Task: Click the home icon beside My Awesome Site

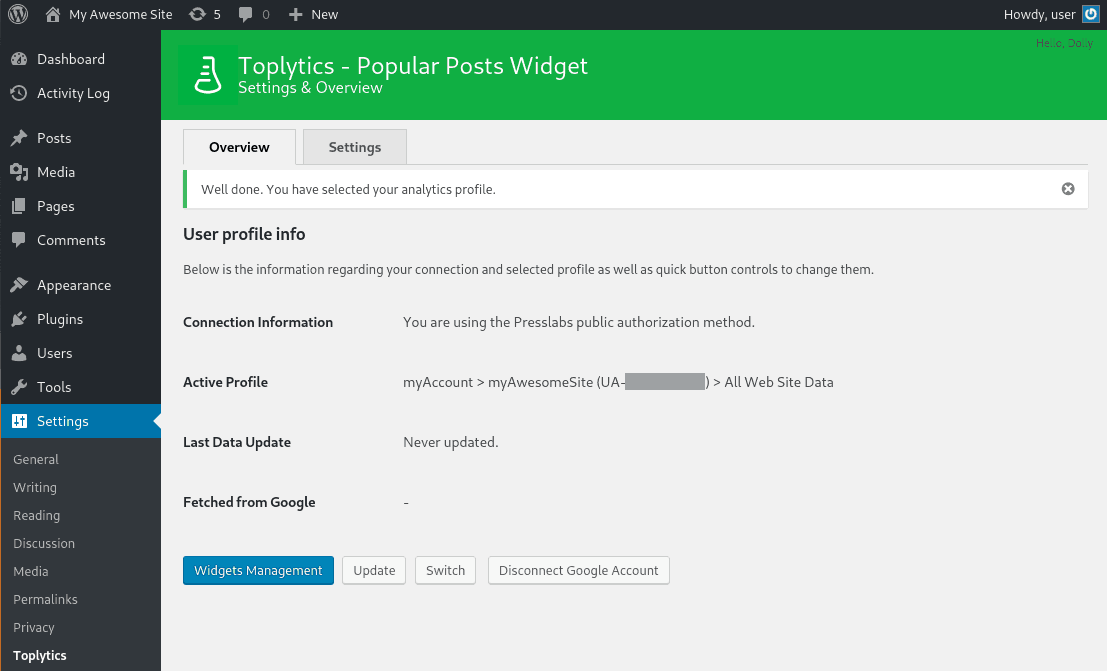Action: pos(53,14)
